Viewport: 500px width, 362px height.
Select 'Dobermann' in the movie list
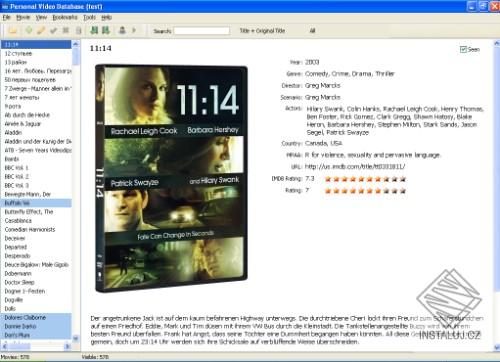point(36,273)
